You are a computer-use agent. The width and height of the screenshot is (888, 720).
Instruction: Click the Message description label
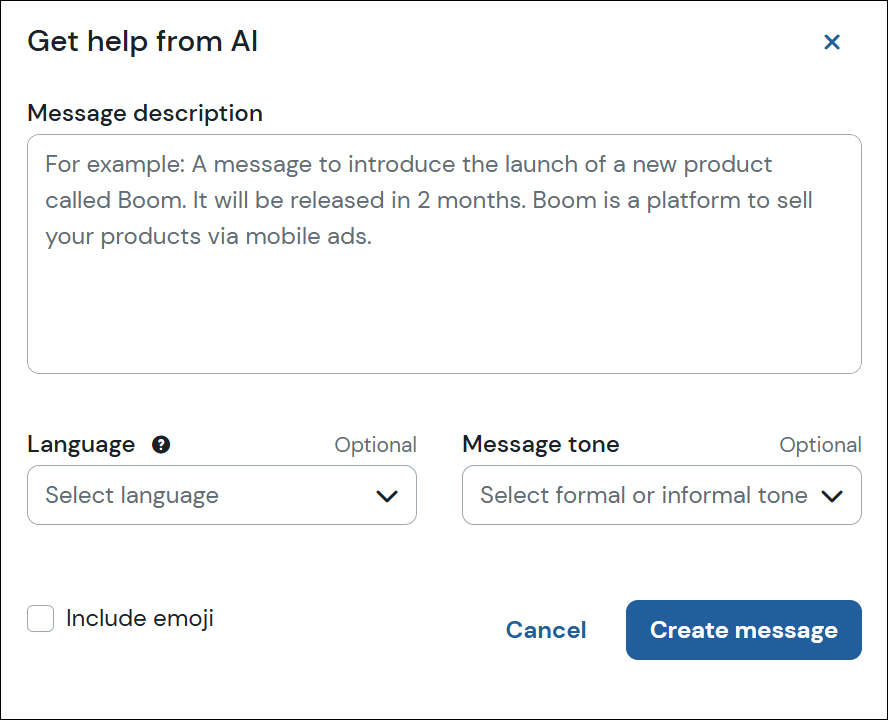pyautogui.click(x=145, y=113)
